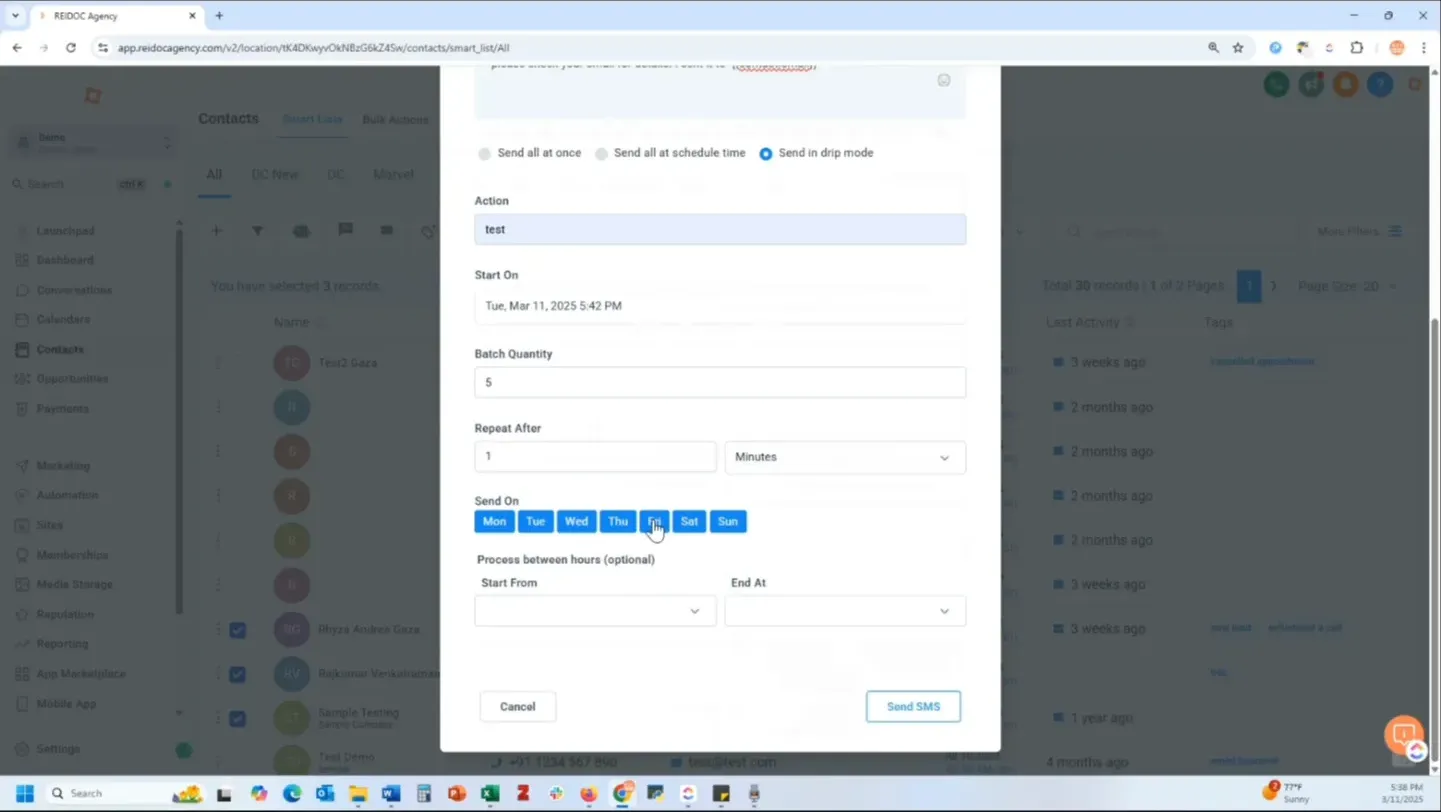
Task: Click the add contact plus icon
Action: (216, 231)
